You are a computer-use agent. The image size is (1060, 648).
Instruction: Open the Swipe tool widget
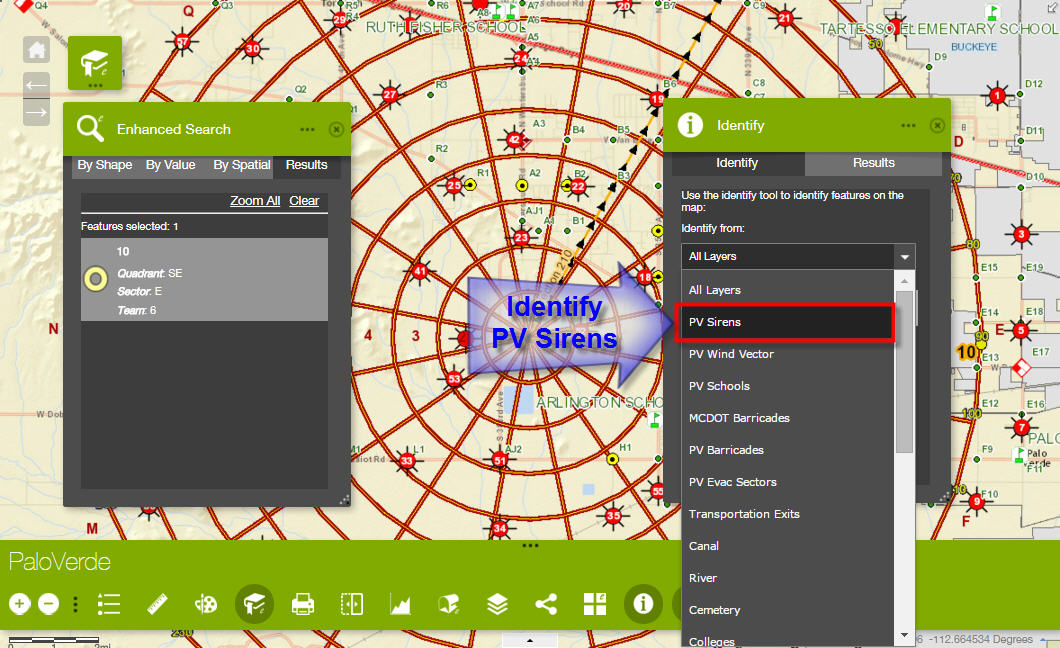[352, 603]
